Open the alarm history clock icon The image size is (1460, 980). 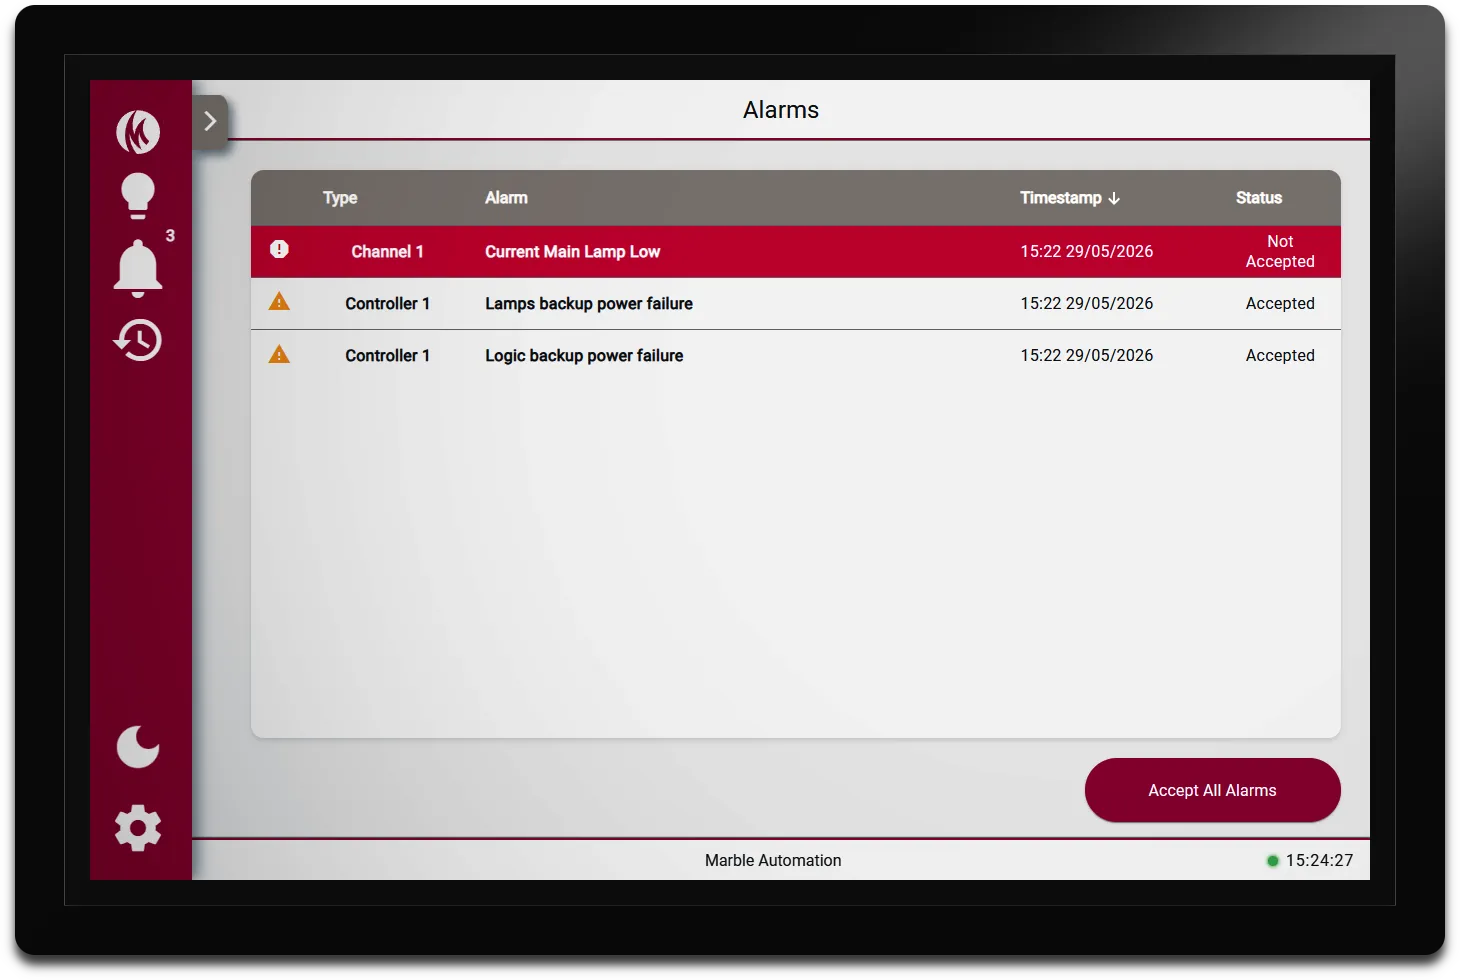[x=138, y=340]
